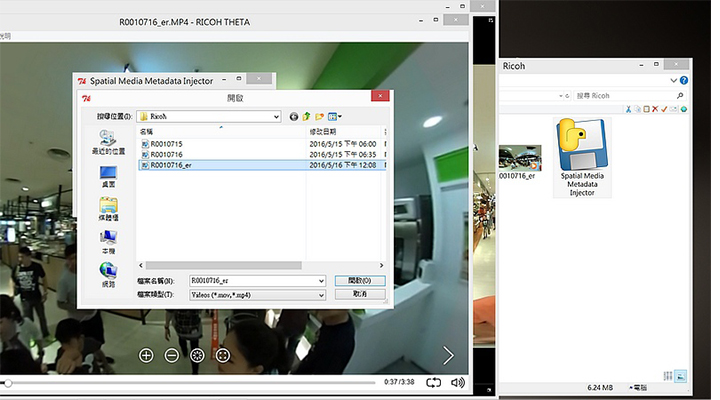Screen dimensions: 720x400
Task: Sort by the Date modified column header
Action: pyautogui.click(x=343, y=132)
